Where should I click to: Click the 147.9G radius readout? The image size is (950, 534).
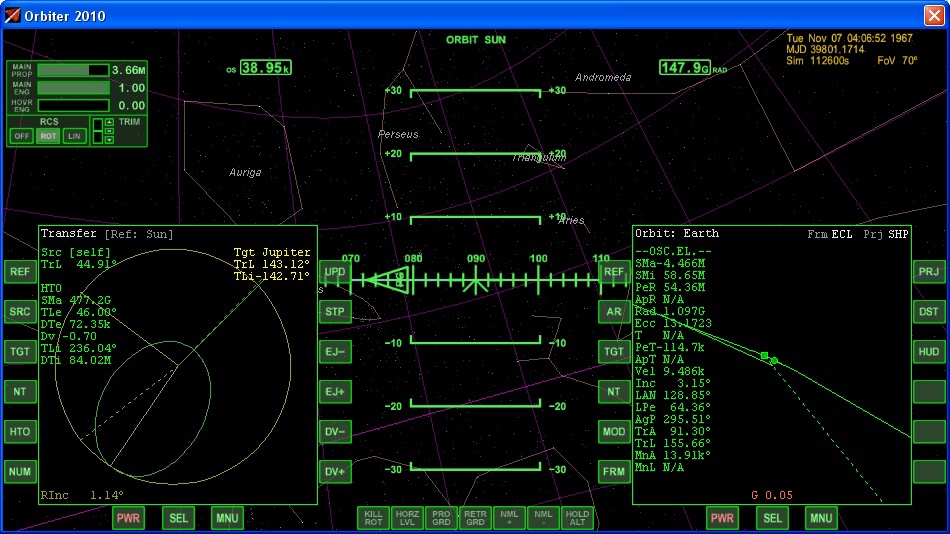click(685, 68)
